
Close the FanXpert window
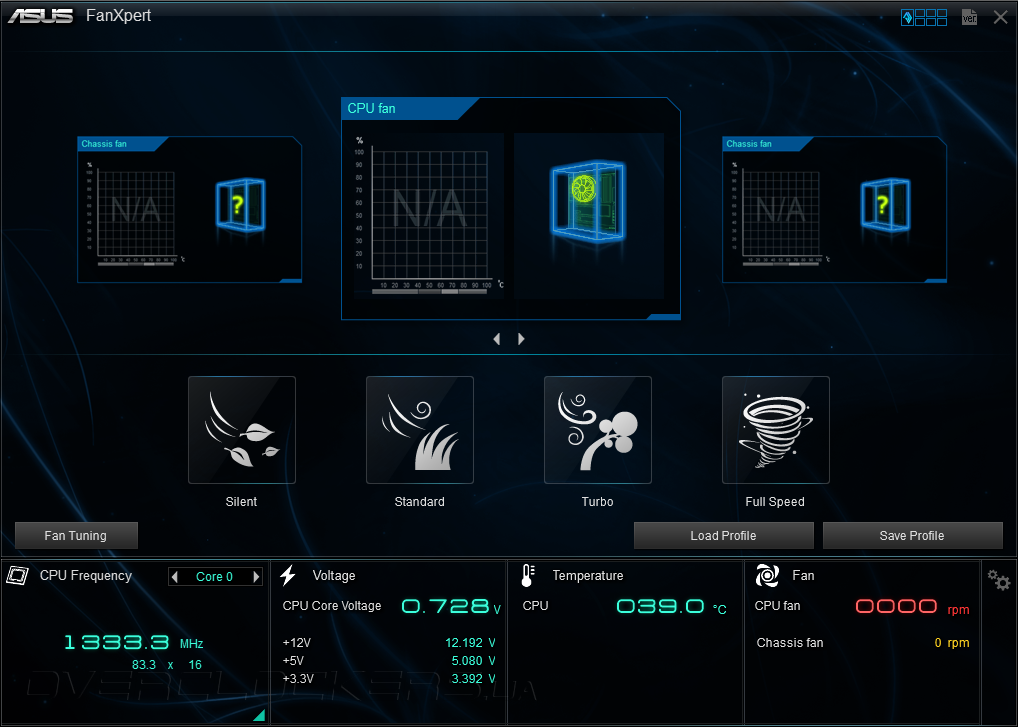pyautogui.click(x=1000, y=18)
